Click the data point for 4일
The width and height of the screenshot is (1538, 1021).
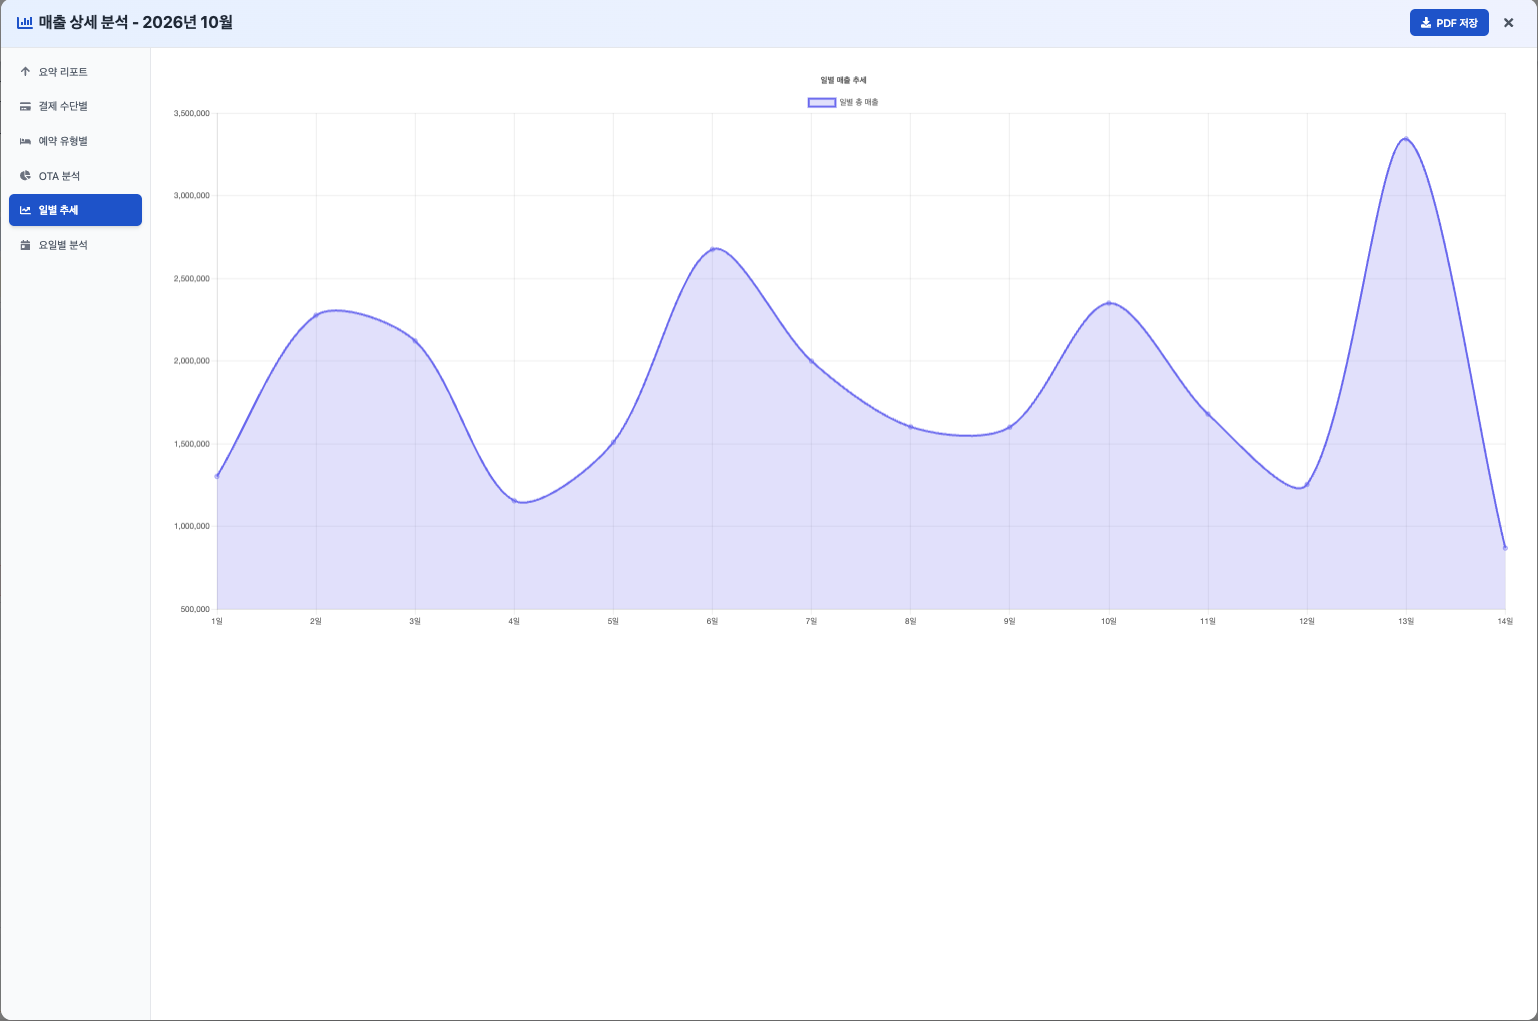[x=514, y=500]
